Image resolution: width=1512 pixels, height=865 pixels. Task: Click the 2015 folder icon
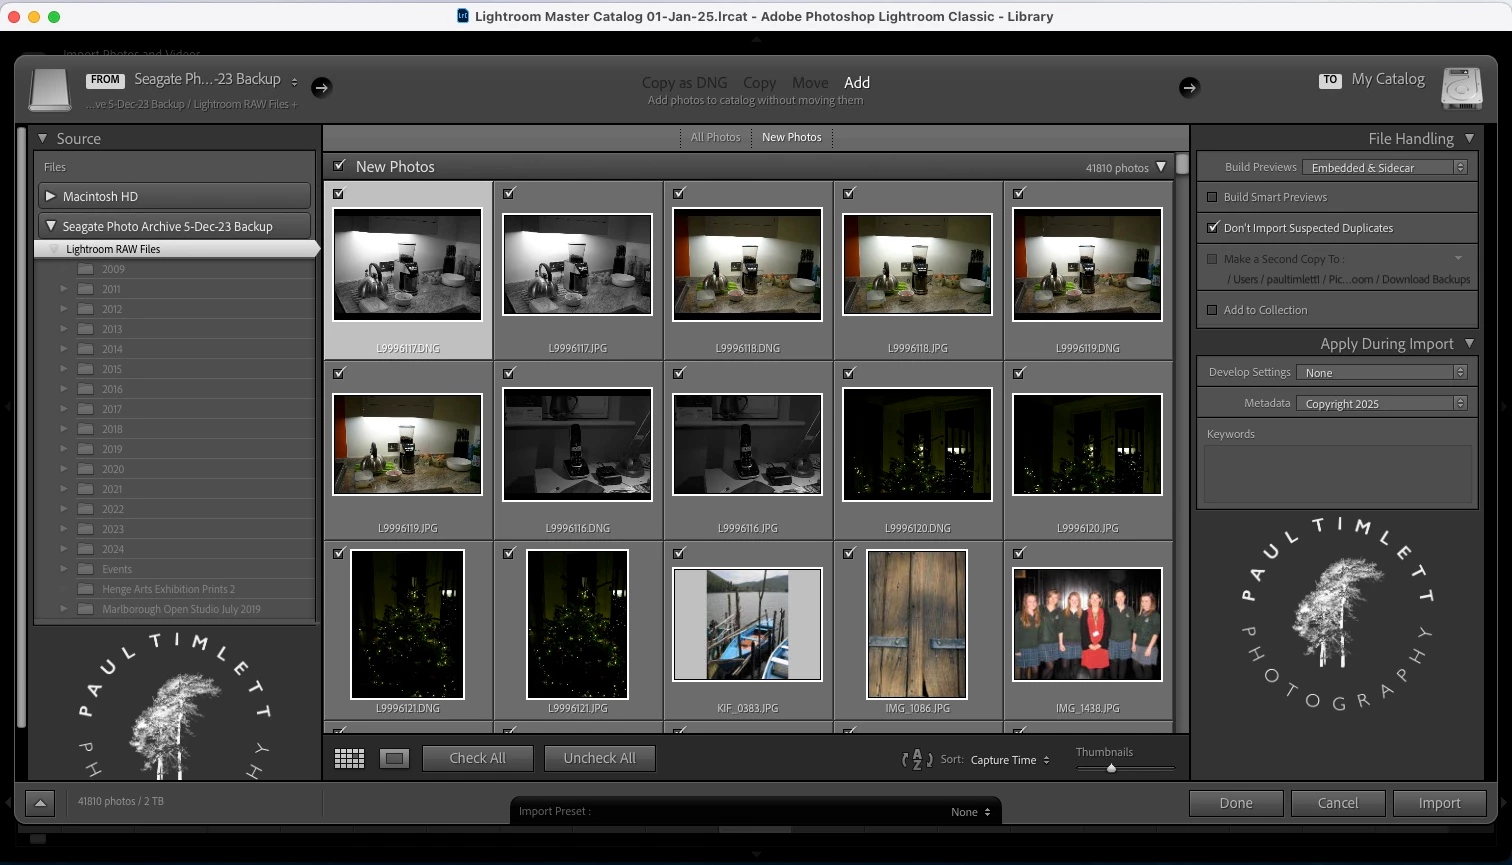point(86,369)
